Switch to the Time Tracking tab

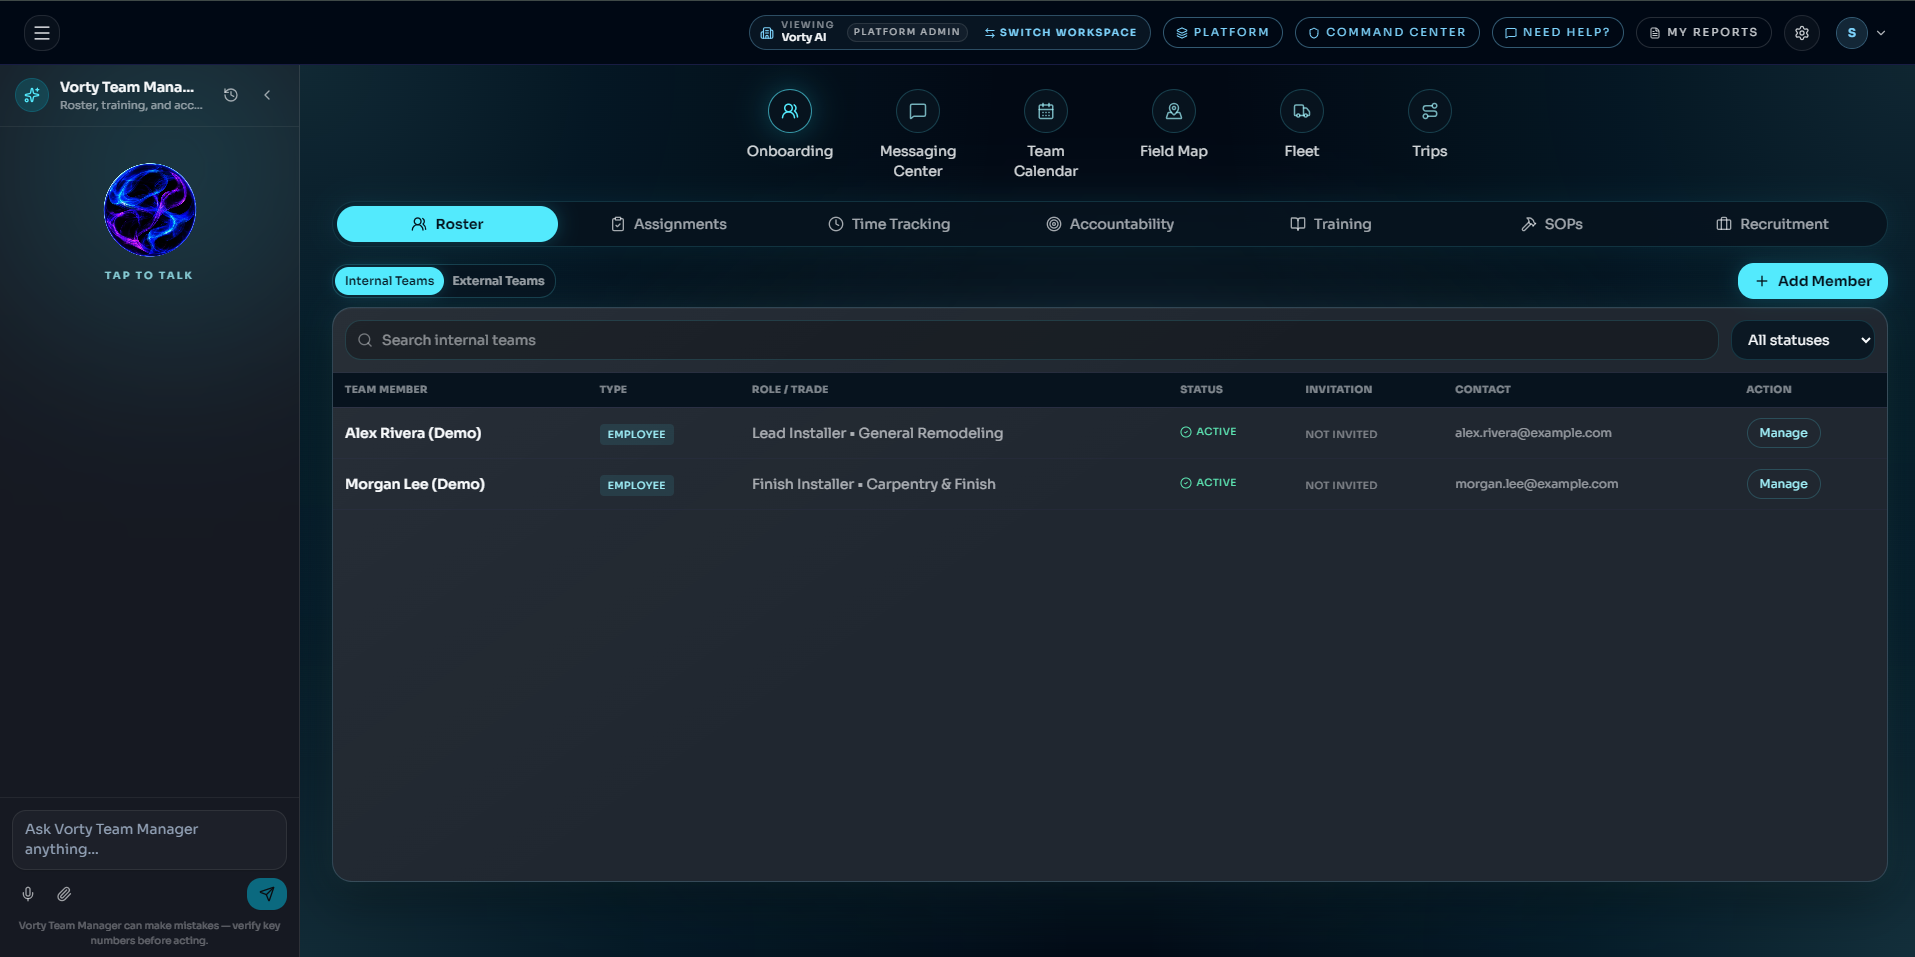889,224
